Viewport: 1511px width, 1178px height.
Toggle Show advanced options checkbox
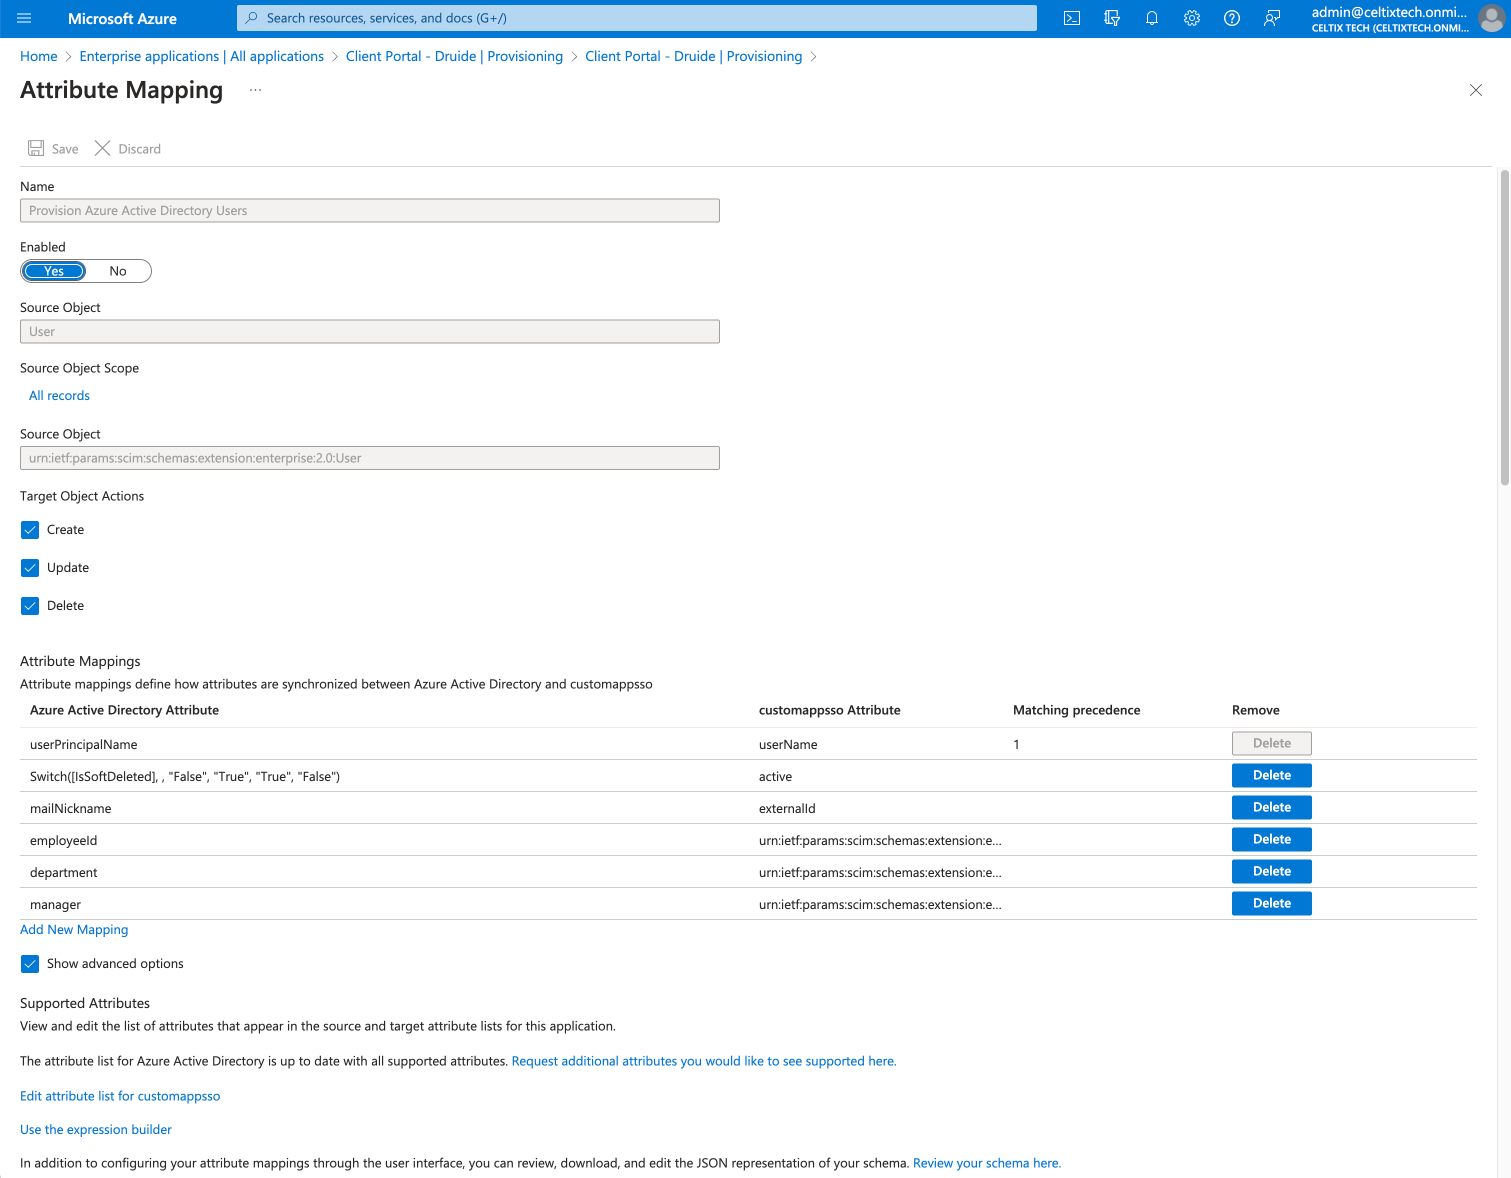click(x=30, y=964)
